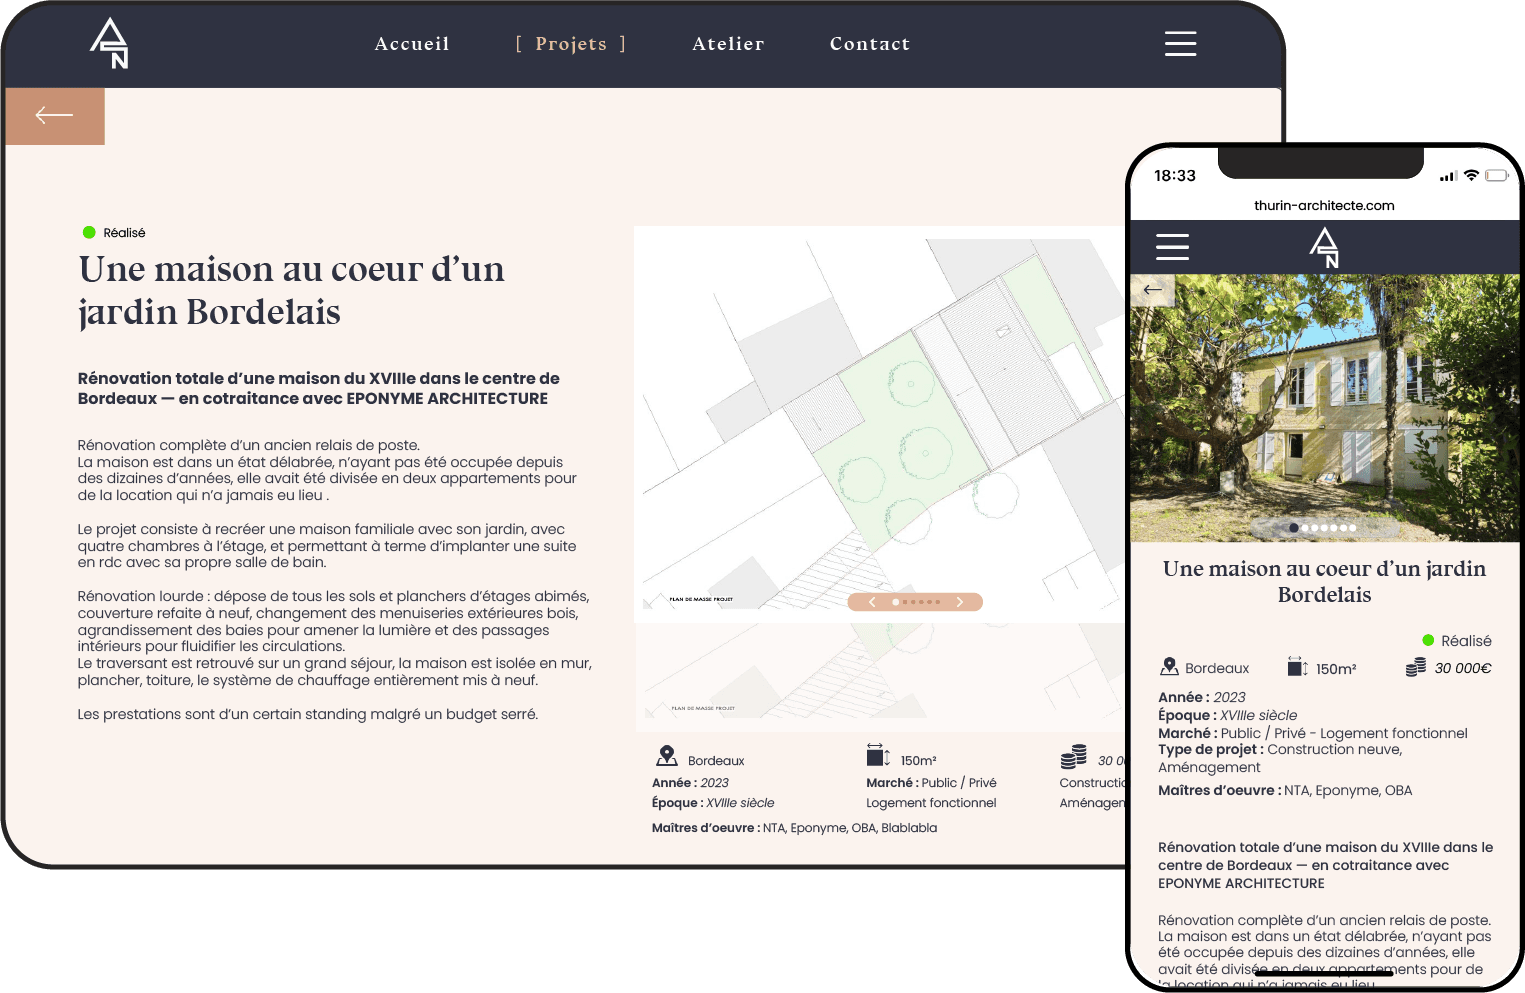Tap the AN logo in the mobile header

pyautogui.click(x=1323, y=247)
